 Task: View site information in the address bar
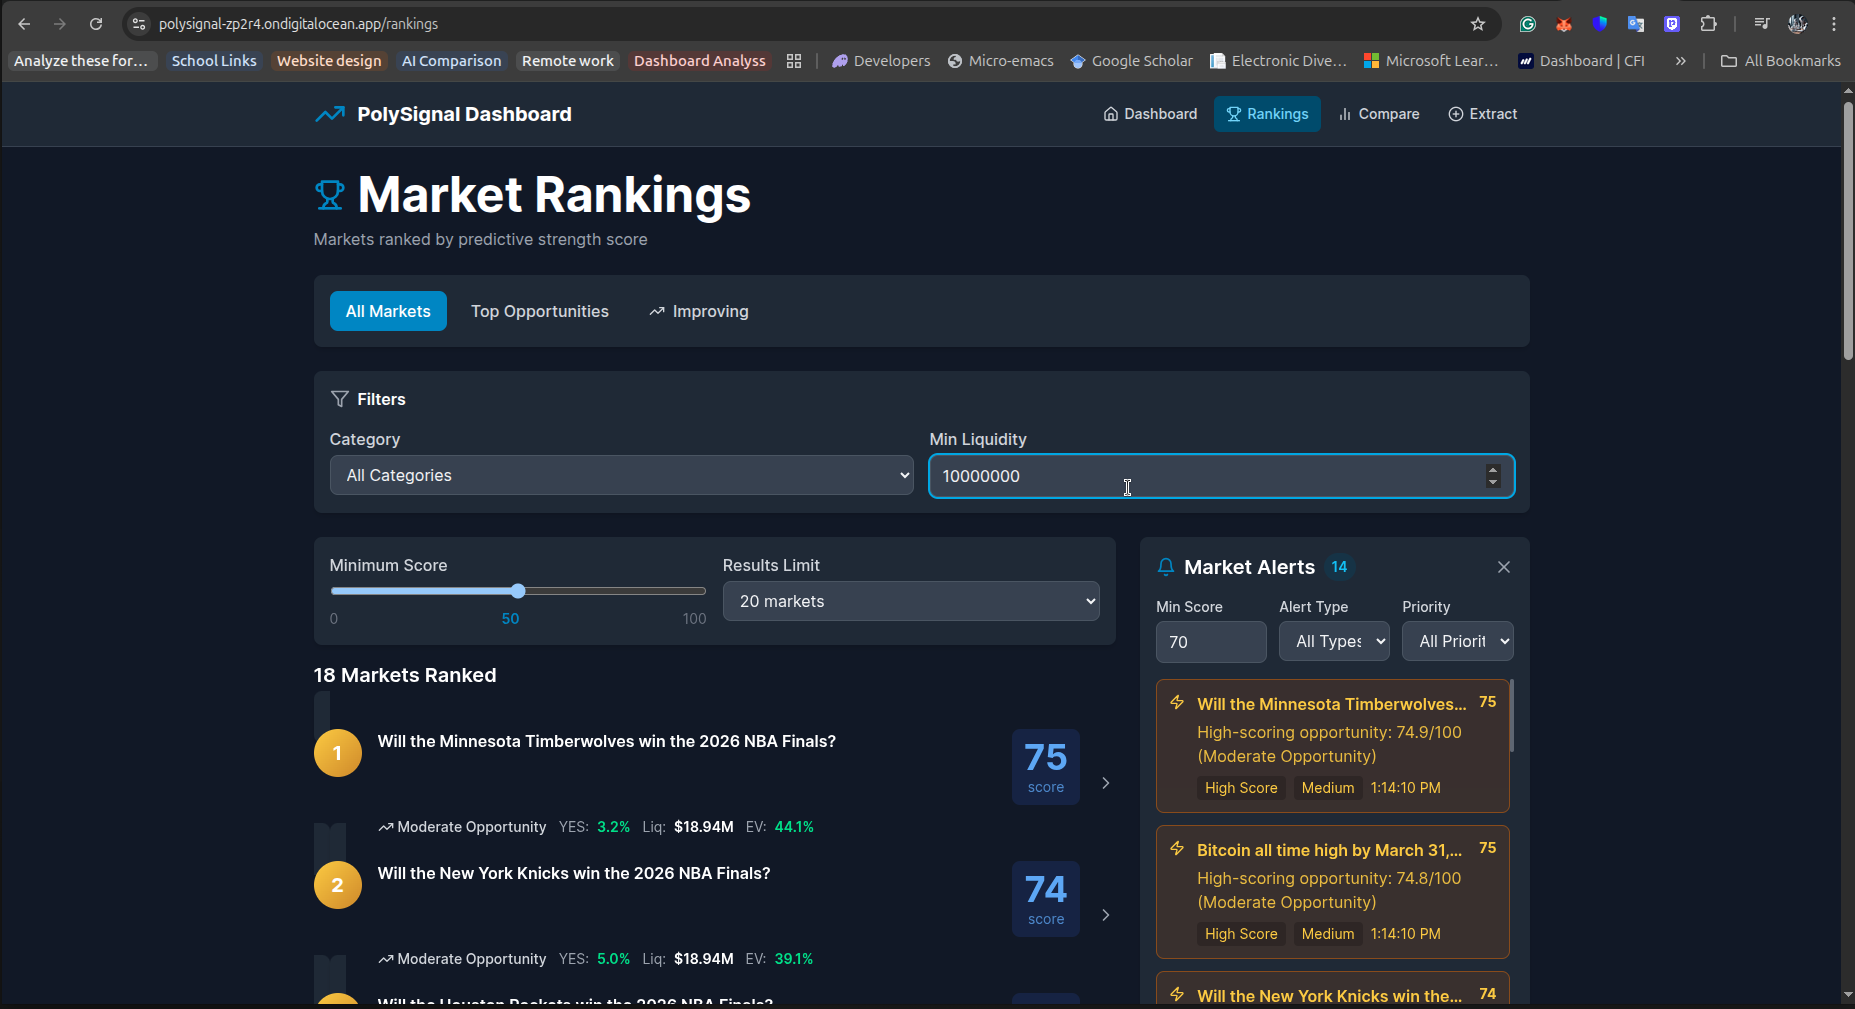tap(139, 24)
